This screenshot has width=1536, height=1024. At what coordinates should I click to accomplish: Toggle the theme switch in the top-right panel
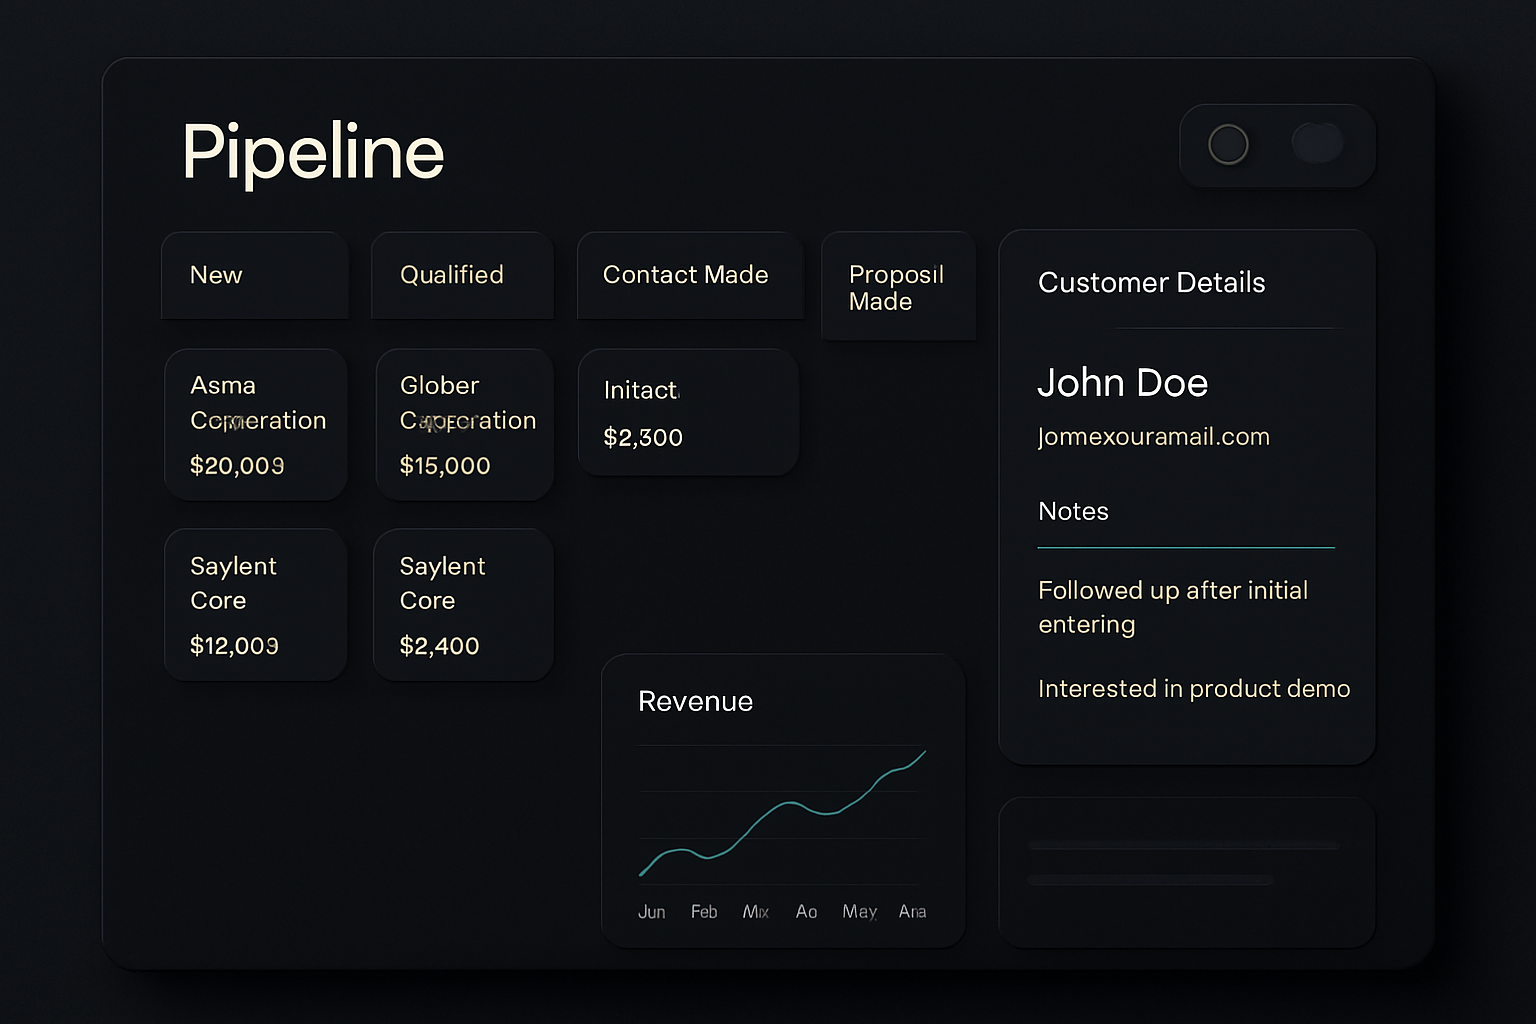coord(1318,143)
